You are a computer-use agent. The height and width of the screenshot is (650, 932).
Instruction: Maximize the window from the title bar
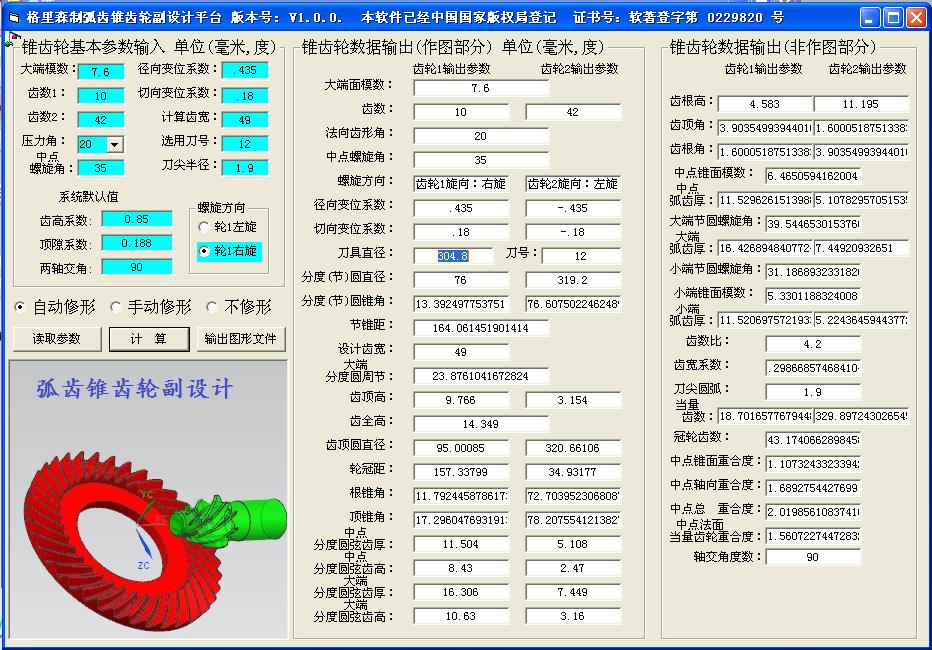893,18
